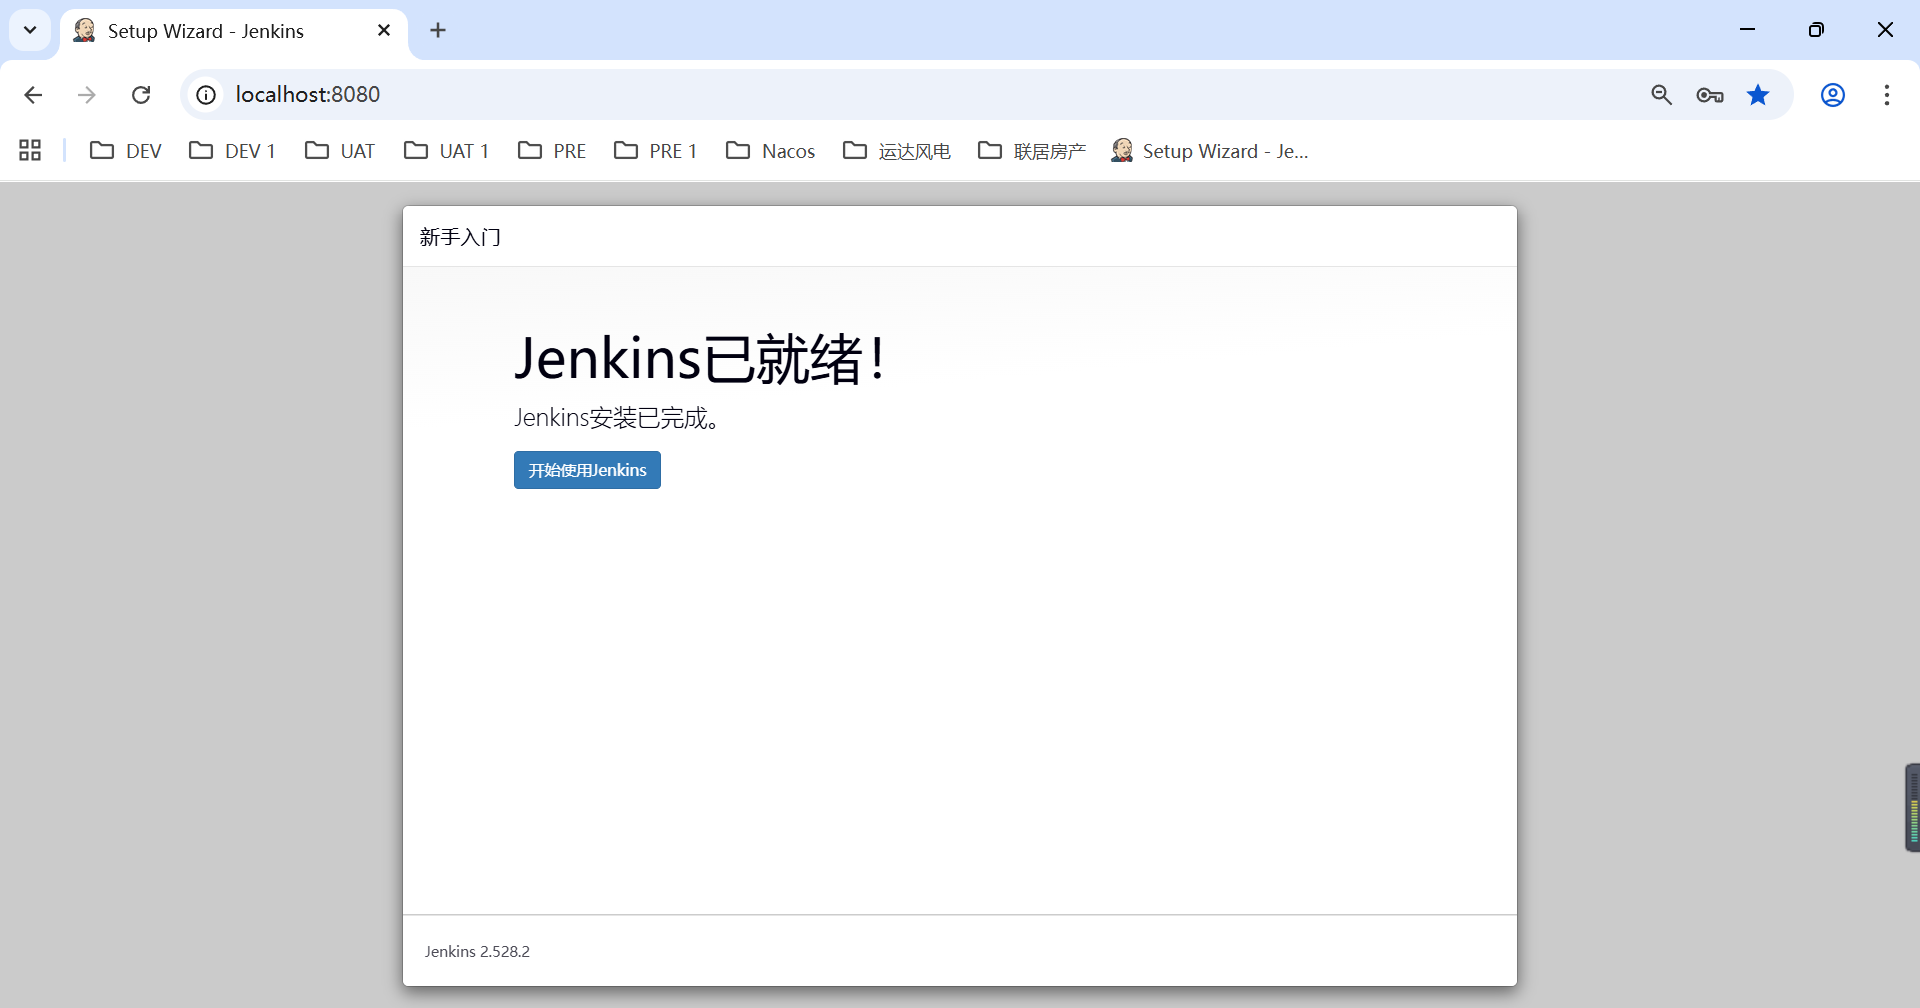Viewport: 1920px width, 1008px height.
Task: Click the side widget at right screen edge
Action: 1912,808
